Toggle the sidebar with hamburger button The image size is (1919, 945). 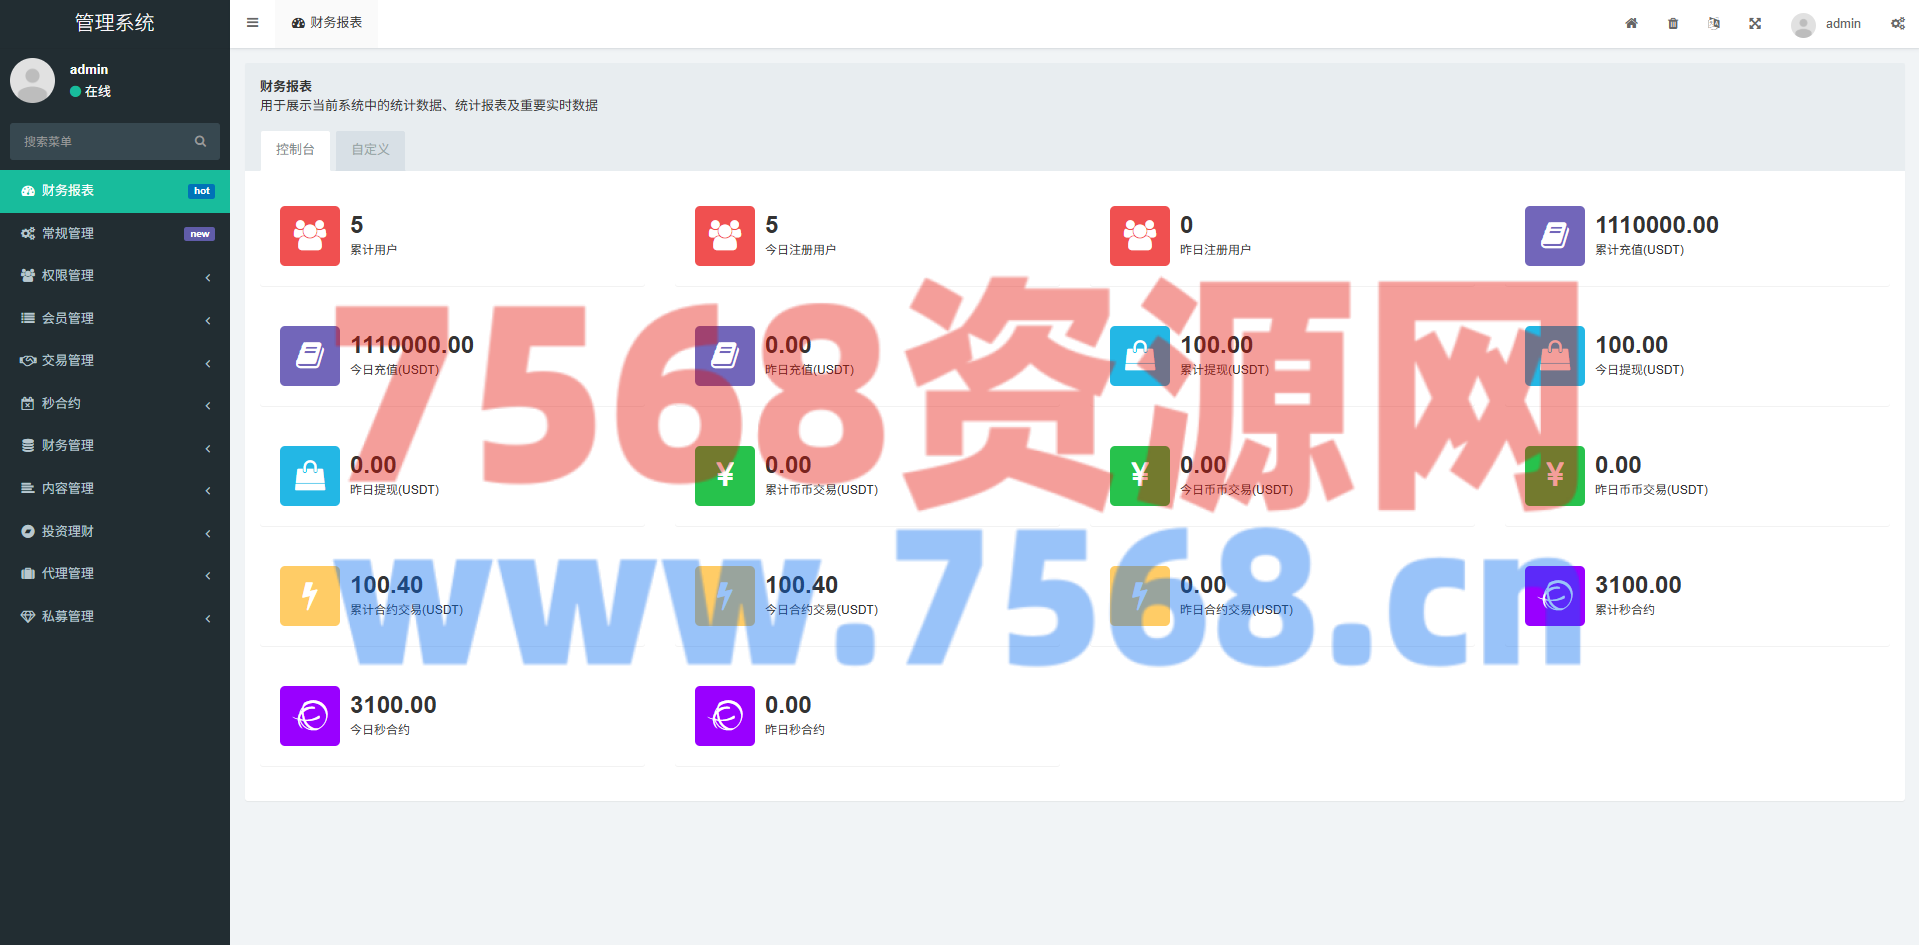pyautogui.click(x=252, y=23)
